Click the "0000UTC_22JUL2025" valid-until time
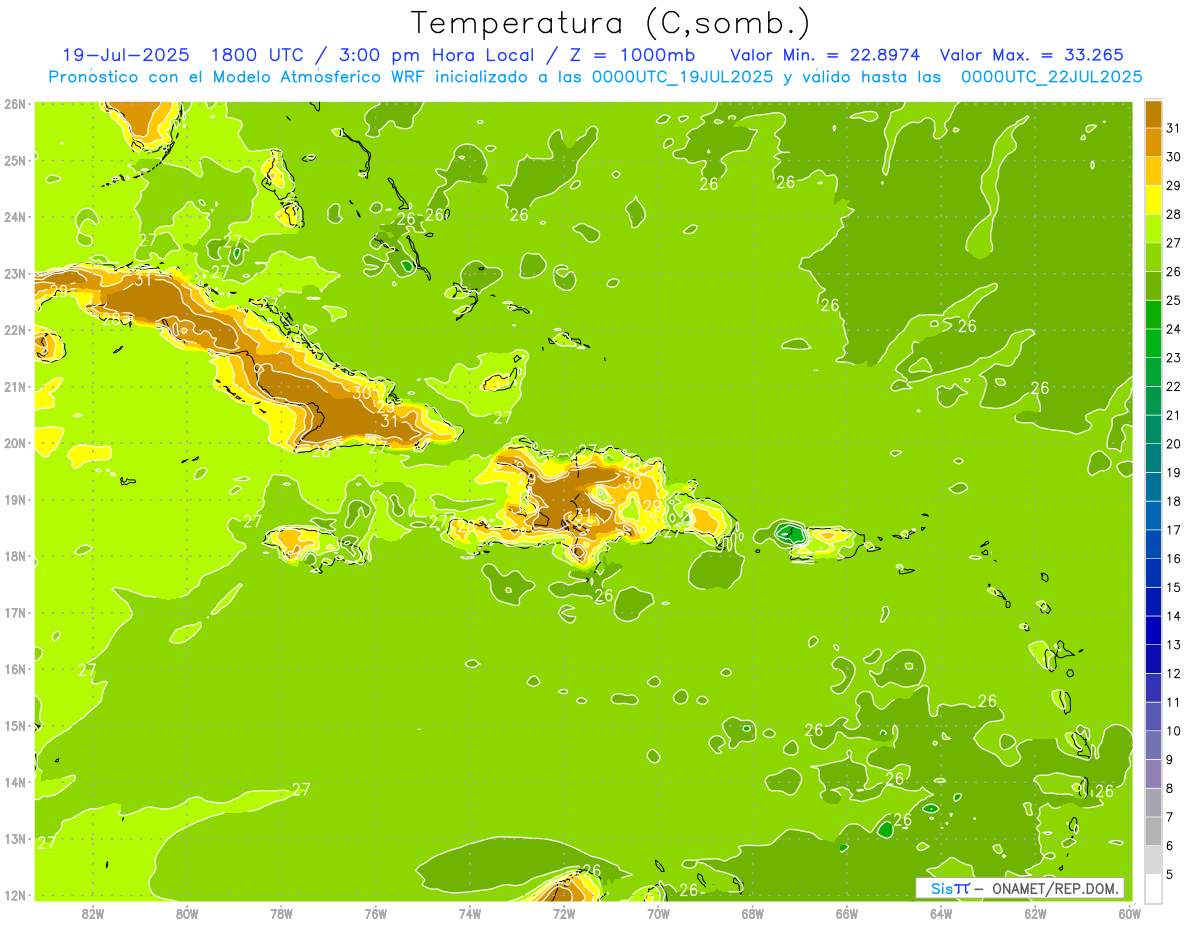The height and width of the screenshot is (927, 1200). 1051,77
